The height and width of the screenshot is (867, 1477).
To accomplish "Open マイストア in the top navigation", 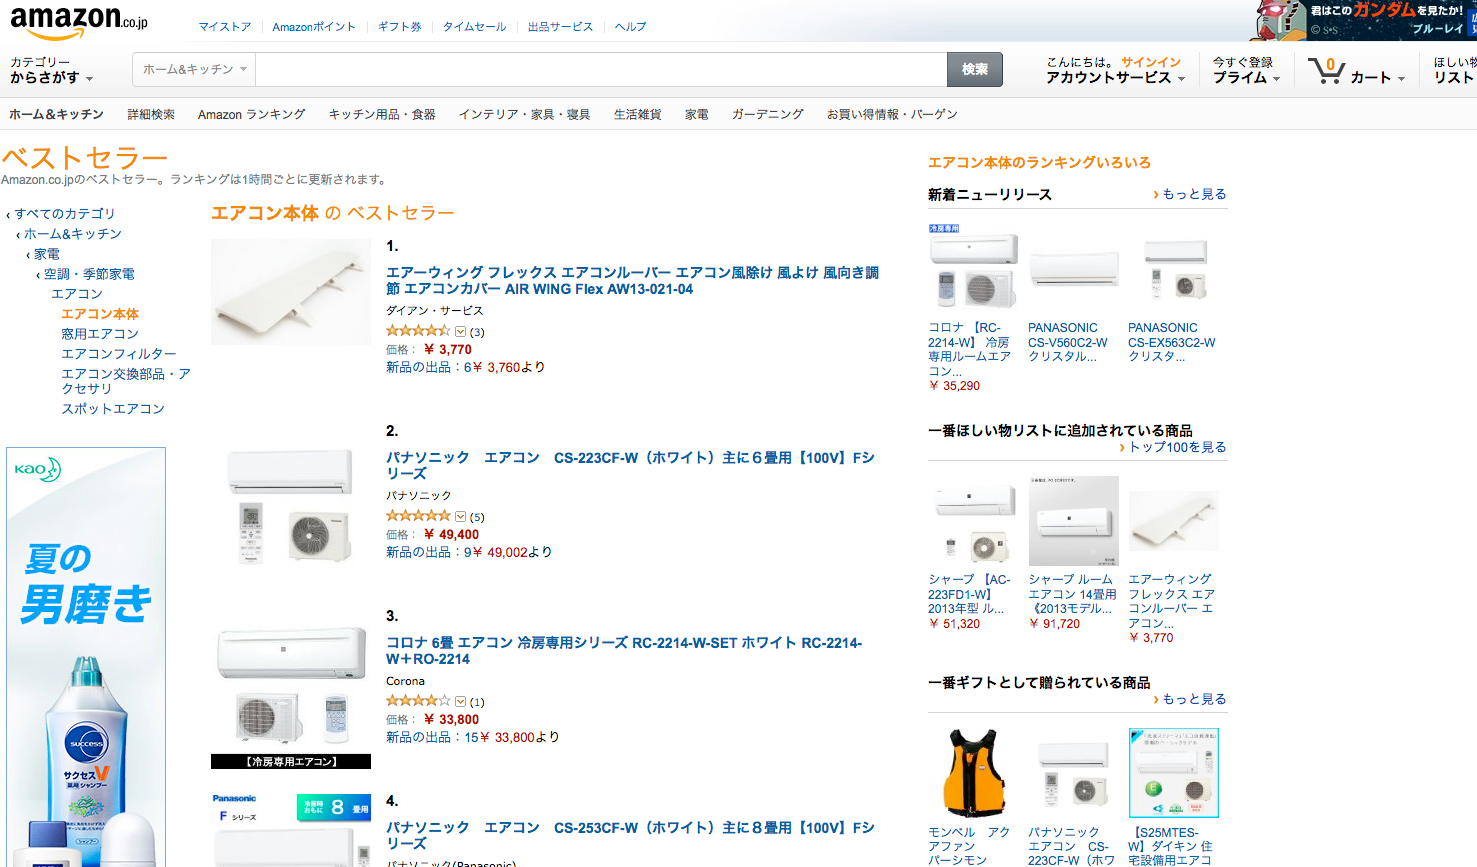I will [225, 27].
